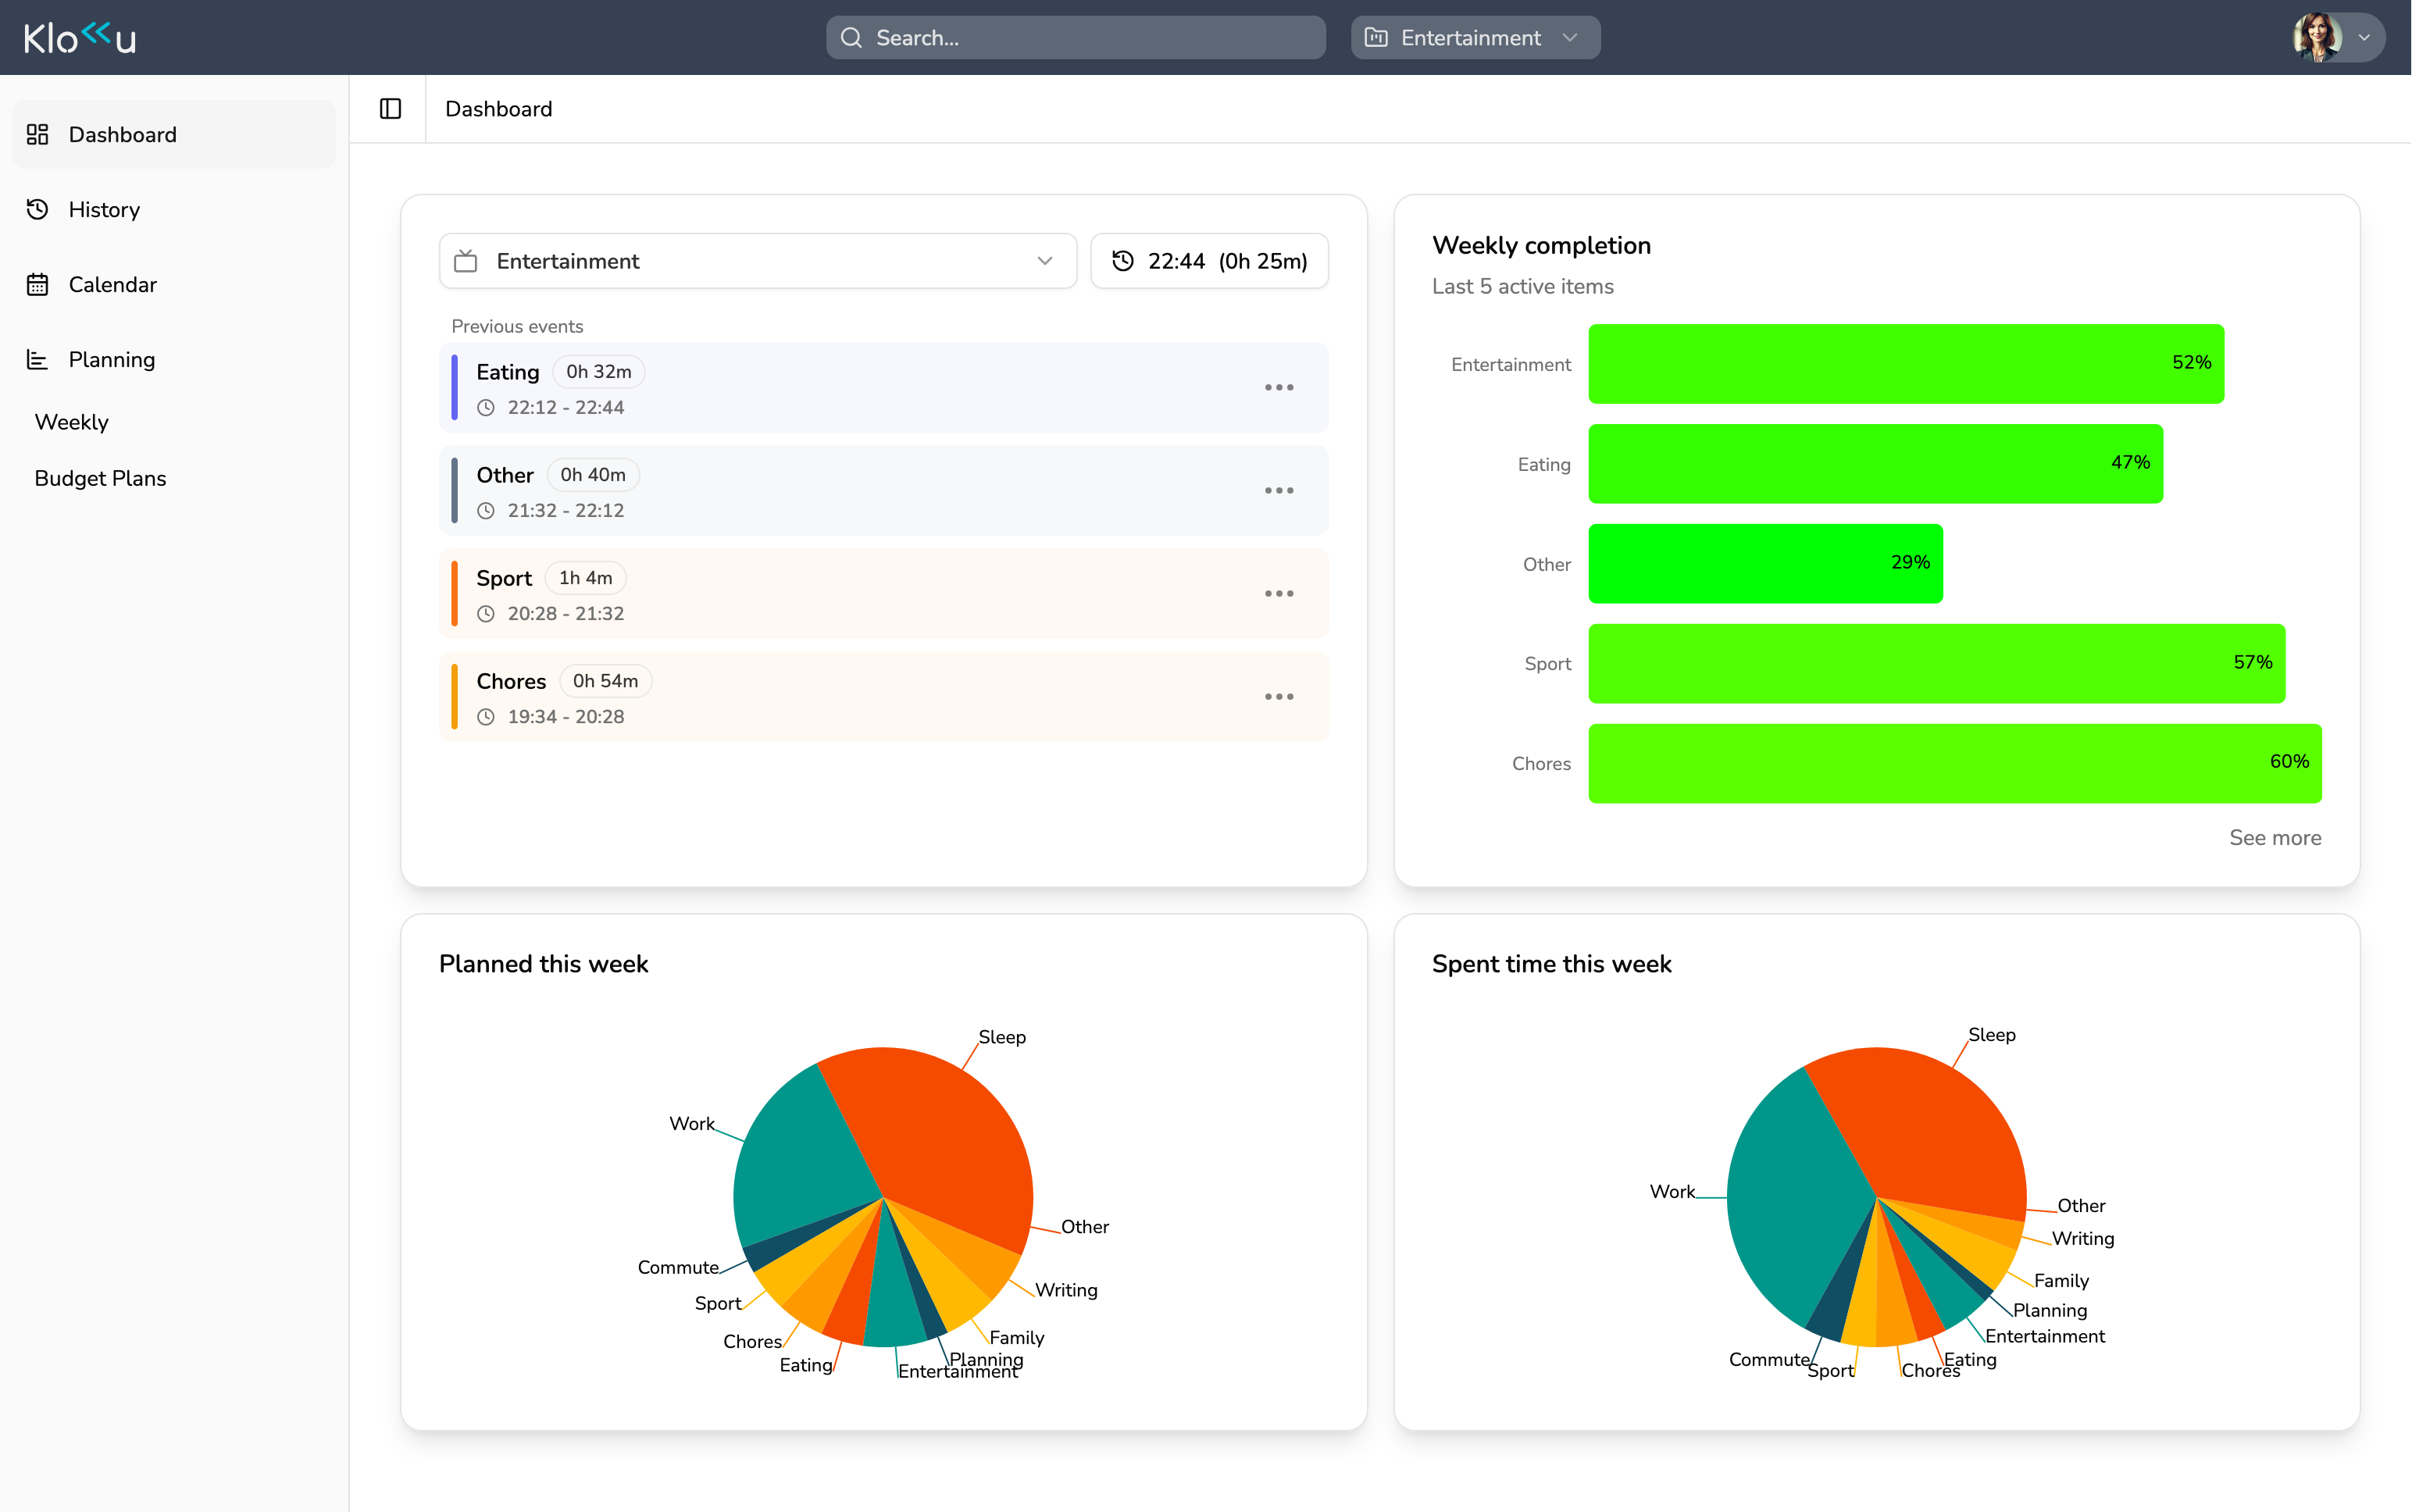Click the search magnifier icon

(851, 37)
